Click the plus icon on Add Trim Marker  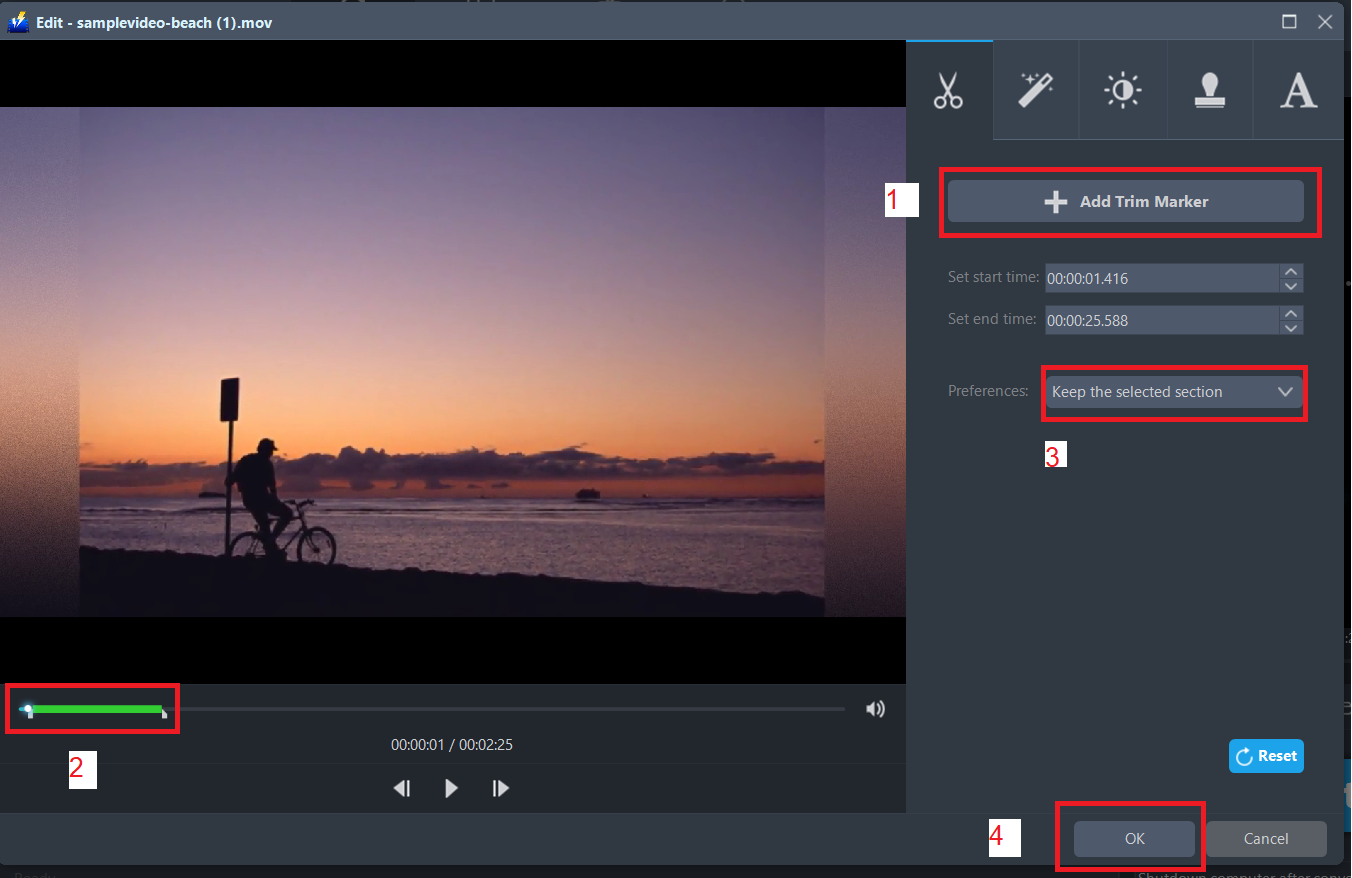pyautogui.click(x=1055, y=200)
